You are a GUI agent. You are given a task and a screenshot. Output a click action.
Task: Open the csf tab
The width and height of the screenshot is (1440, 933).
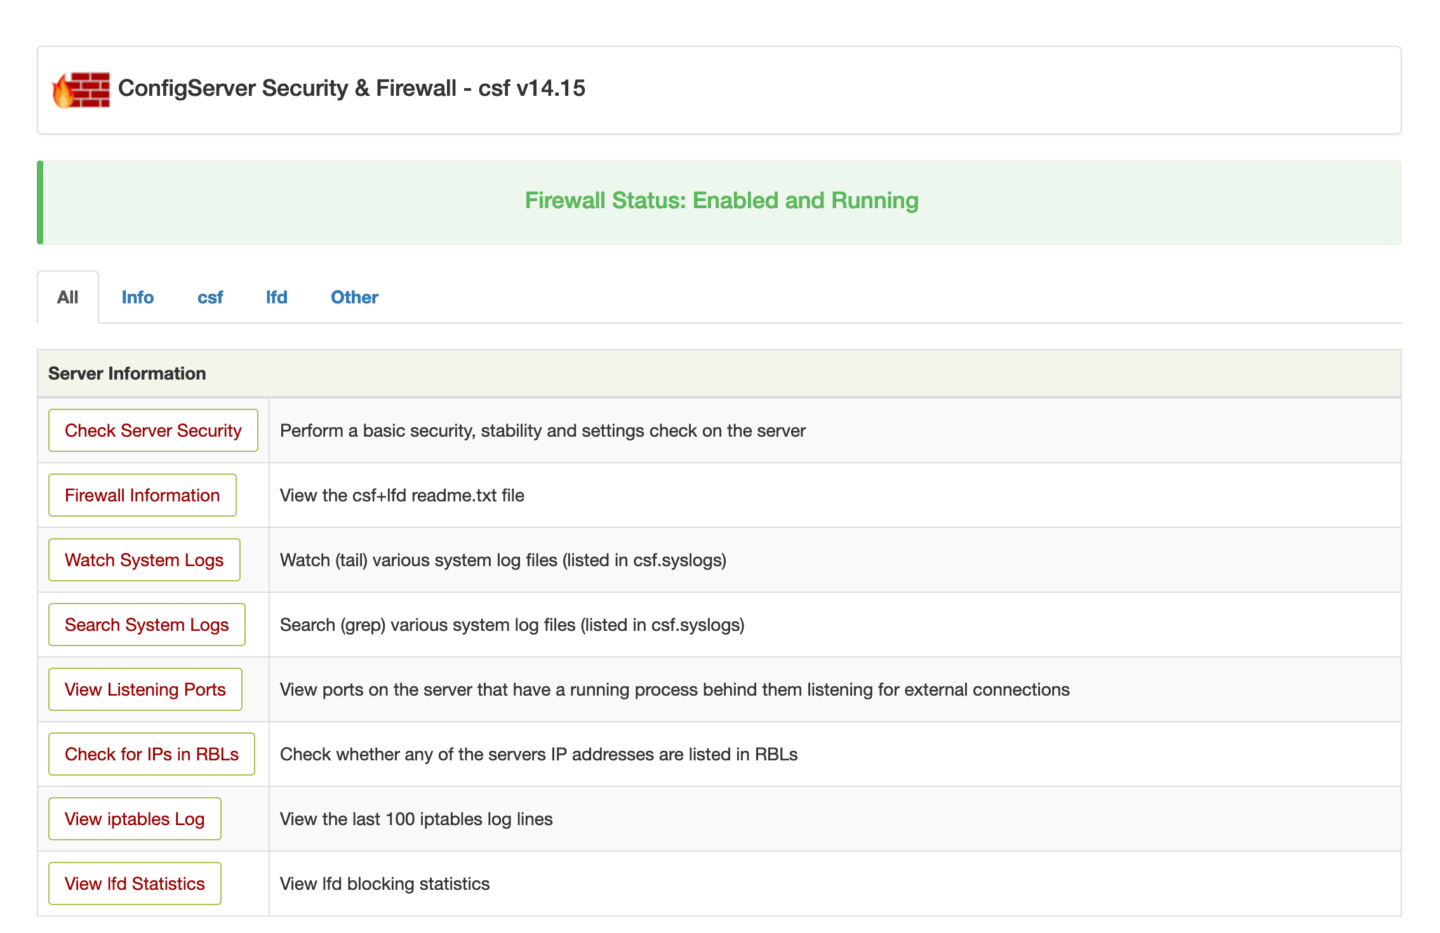point(210,297)
